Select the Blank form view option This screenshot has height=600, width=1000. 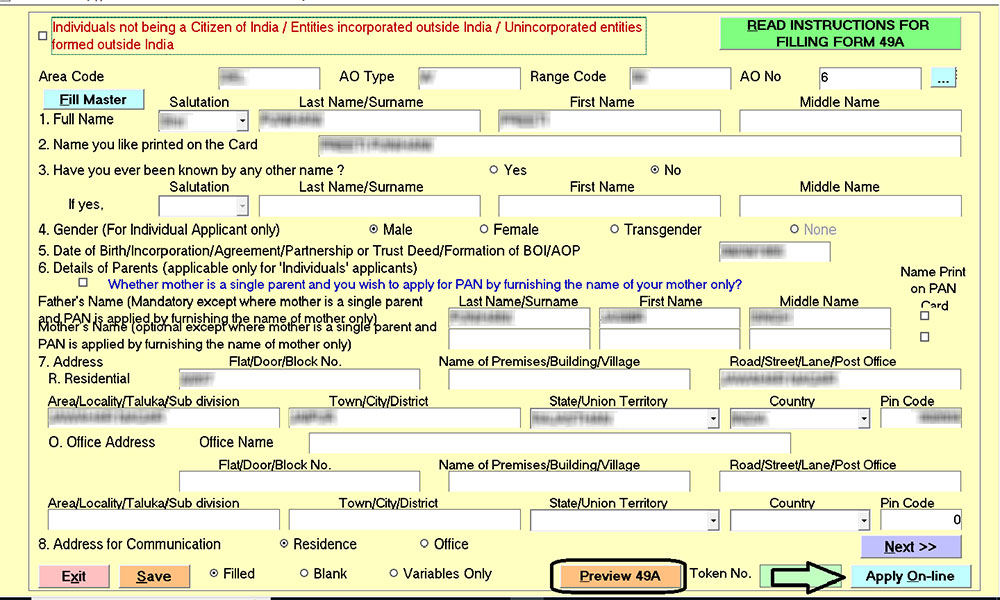click(303, 573)
